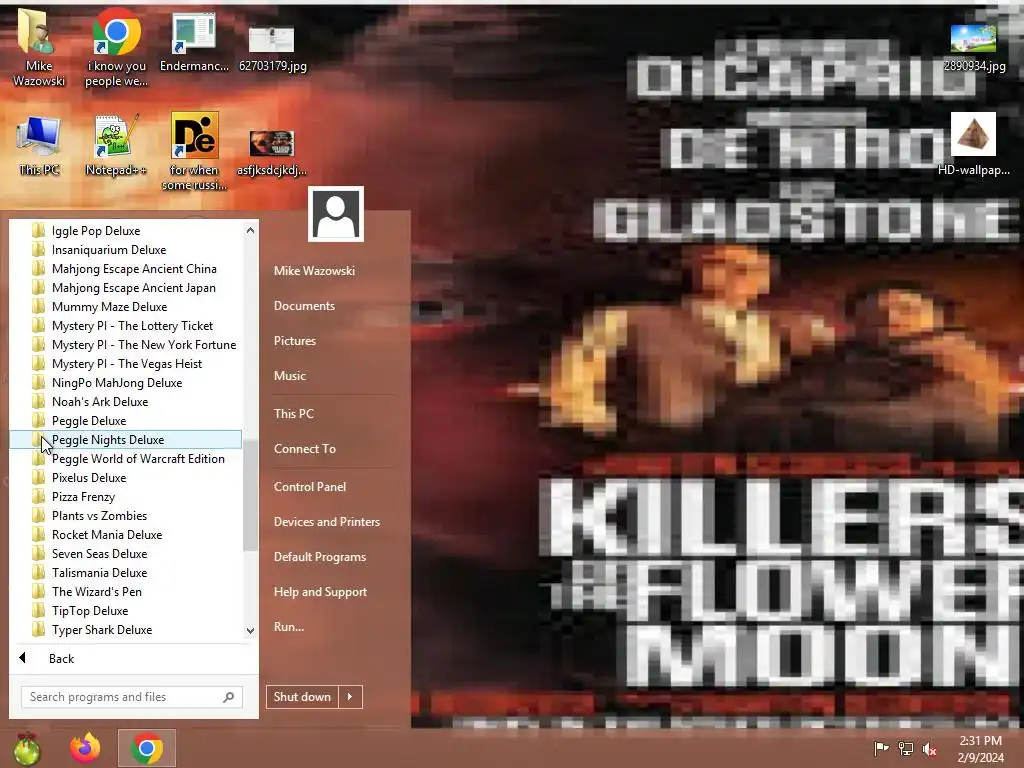Click the program list scrollbar down arrow

(250, 630)
